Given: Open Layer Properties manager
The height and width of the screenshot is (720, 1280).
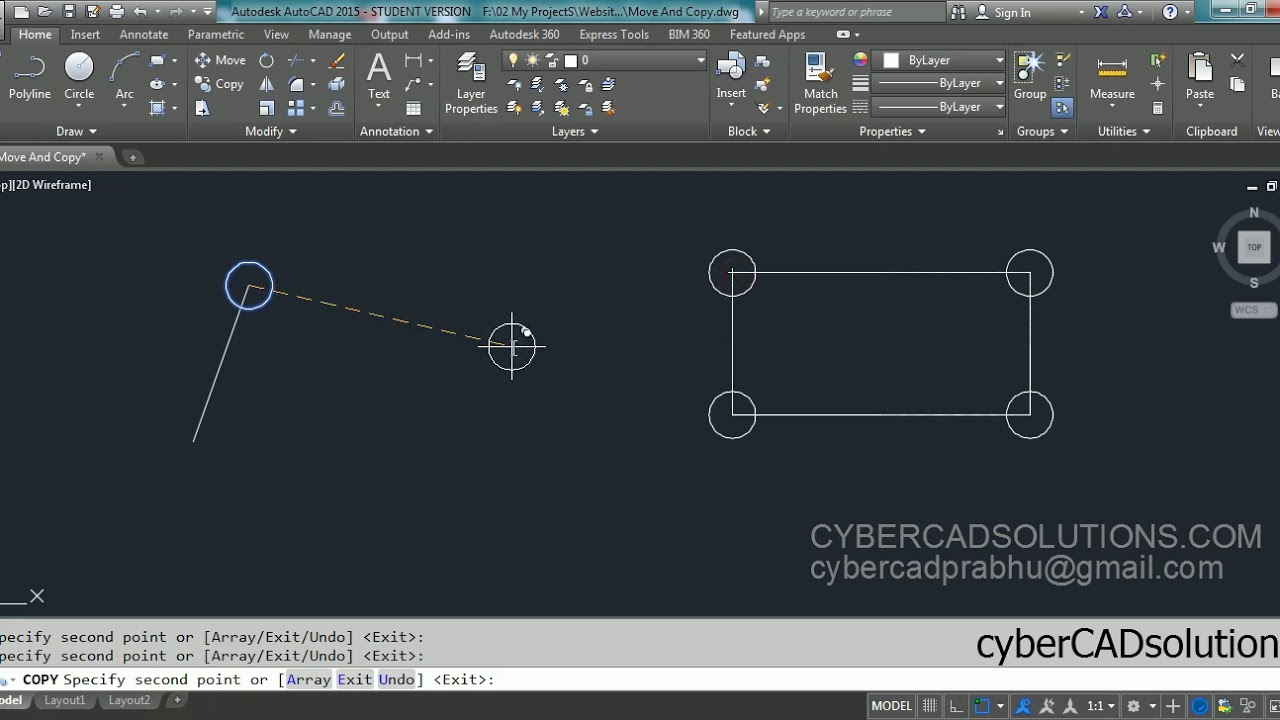Looking at the screenshot, I should tap(471, 84).
